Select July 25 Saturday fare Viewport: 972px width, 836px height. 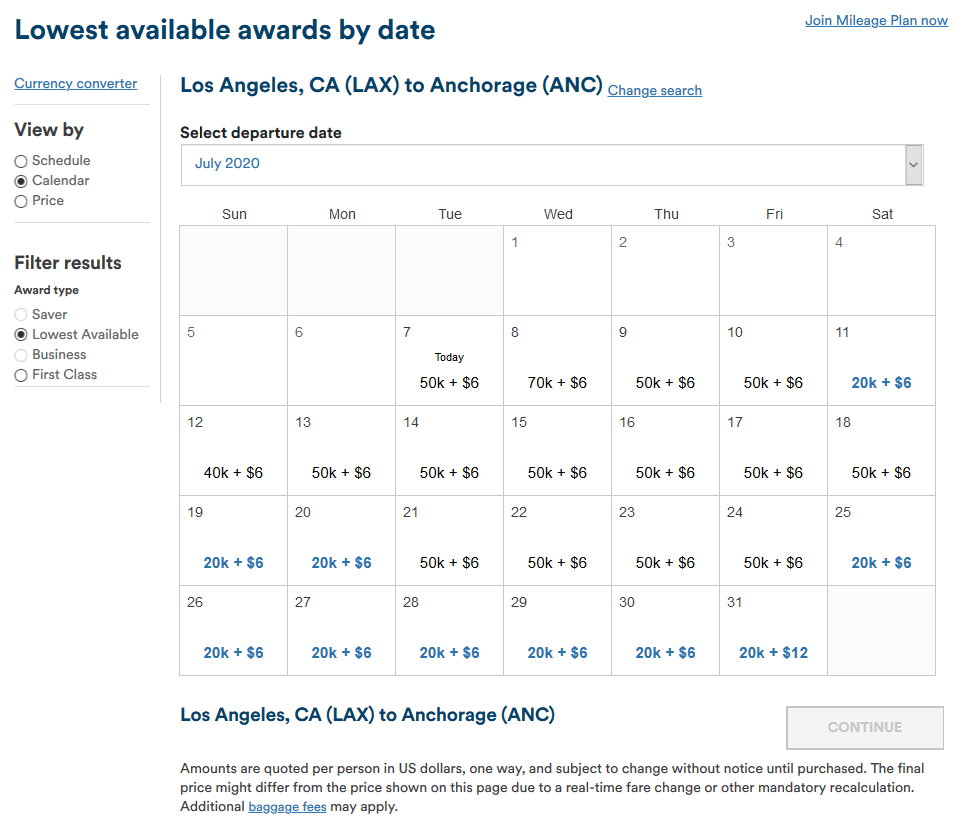point(881,563)
